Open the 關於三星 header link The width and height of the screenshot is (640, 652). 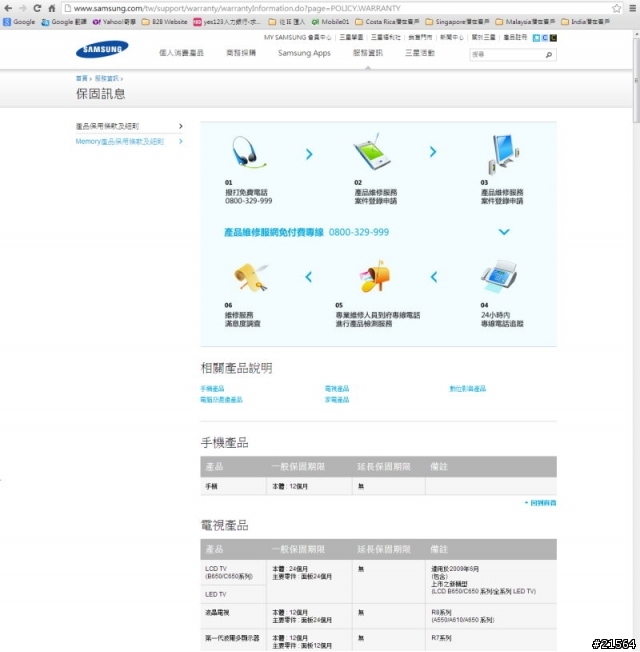[483, 37]
